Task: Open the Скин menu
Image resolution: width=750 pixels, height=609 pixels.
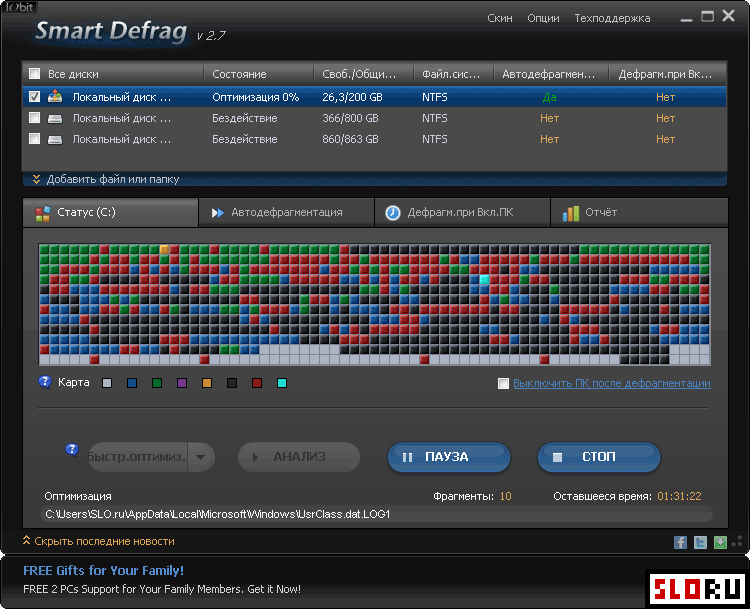Action: [x=500, y=18]
